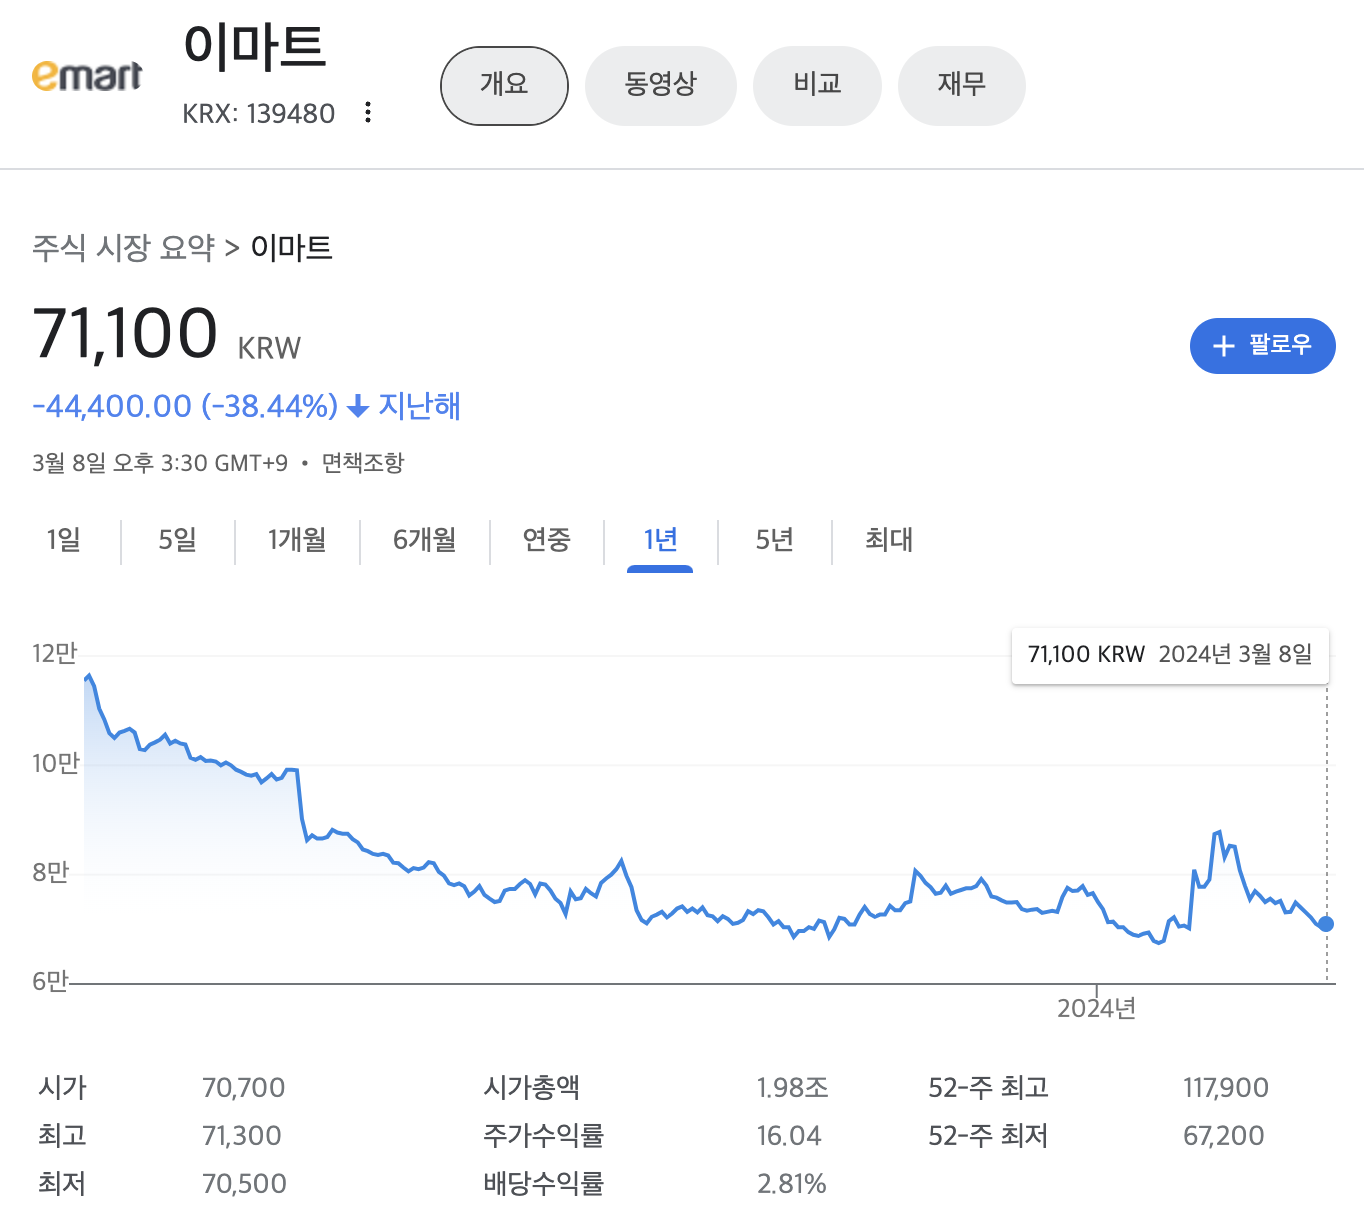The height and width of the screenshot is (1228, 1364).
Task: Click the price tooltip 71,100 KRW 2024년 3월 8일
Action: (1170, 655)
